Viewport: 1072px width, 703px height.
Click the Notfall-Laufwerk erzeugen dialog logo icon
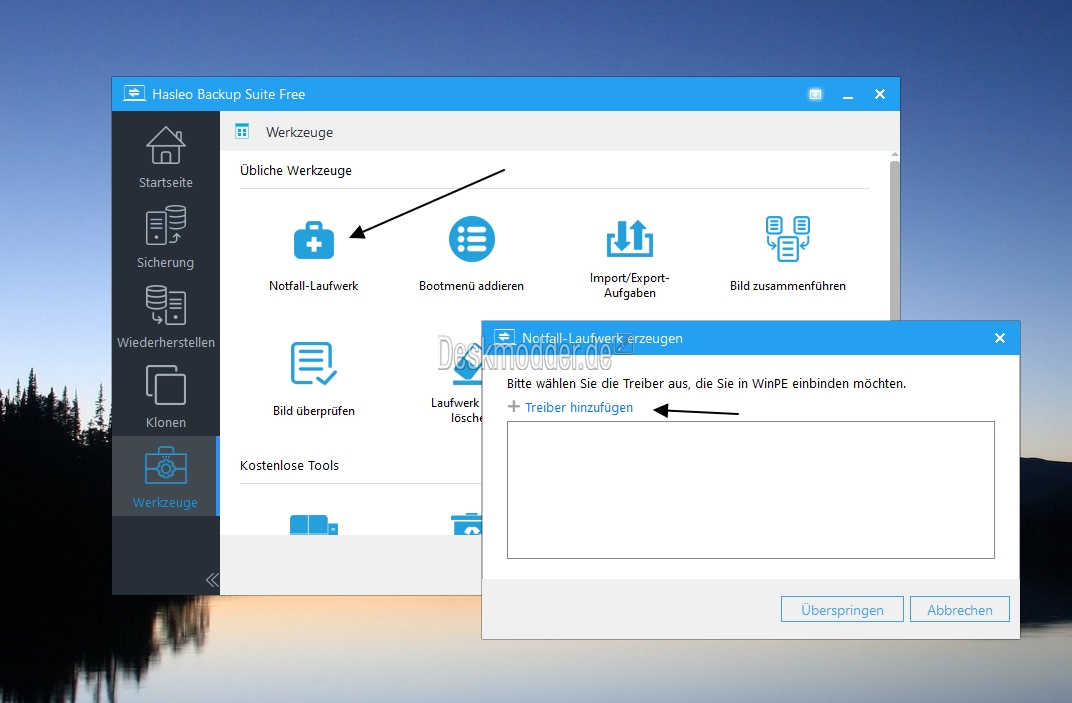pyautogui.click(x=505, y=337)
